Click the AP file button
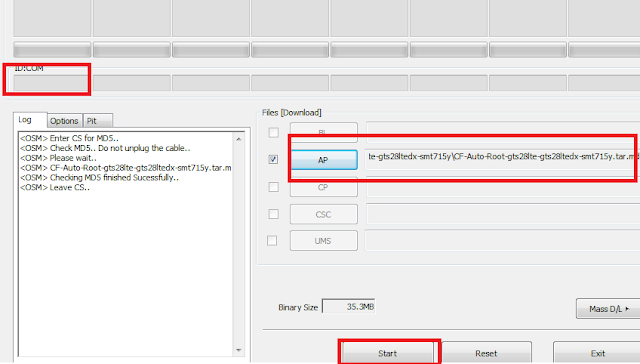 click(324, 160)
